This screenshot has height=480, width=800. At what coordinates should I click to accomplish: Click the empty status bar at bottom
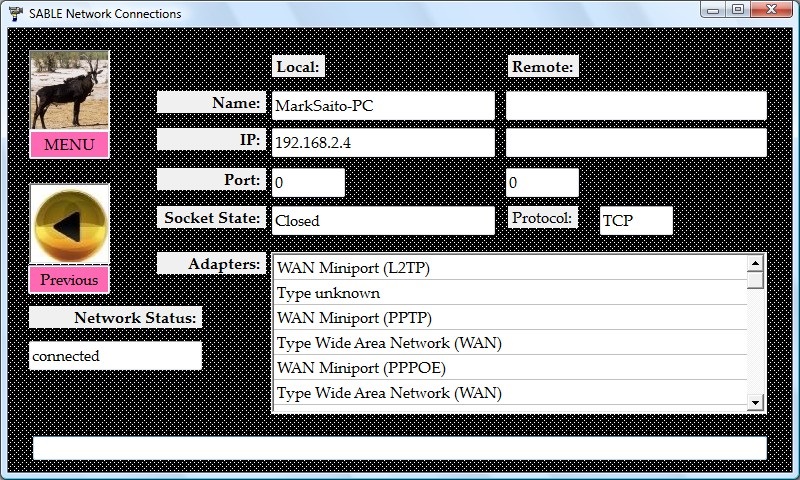click(399, 447)
